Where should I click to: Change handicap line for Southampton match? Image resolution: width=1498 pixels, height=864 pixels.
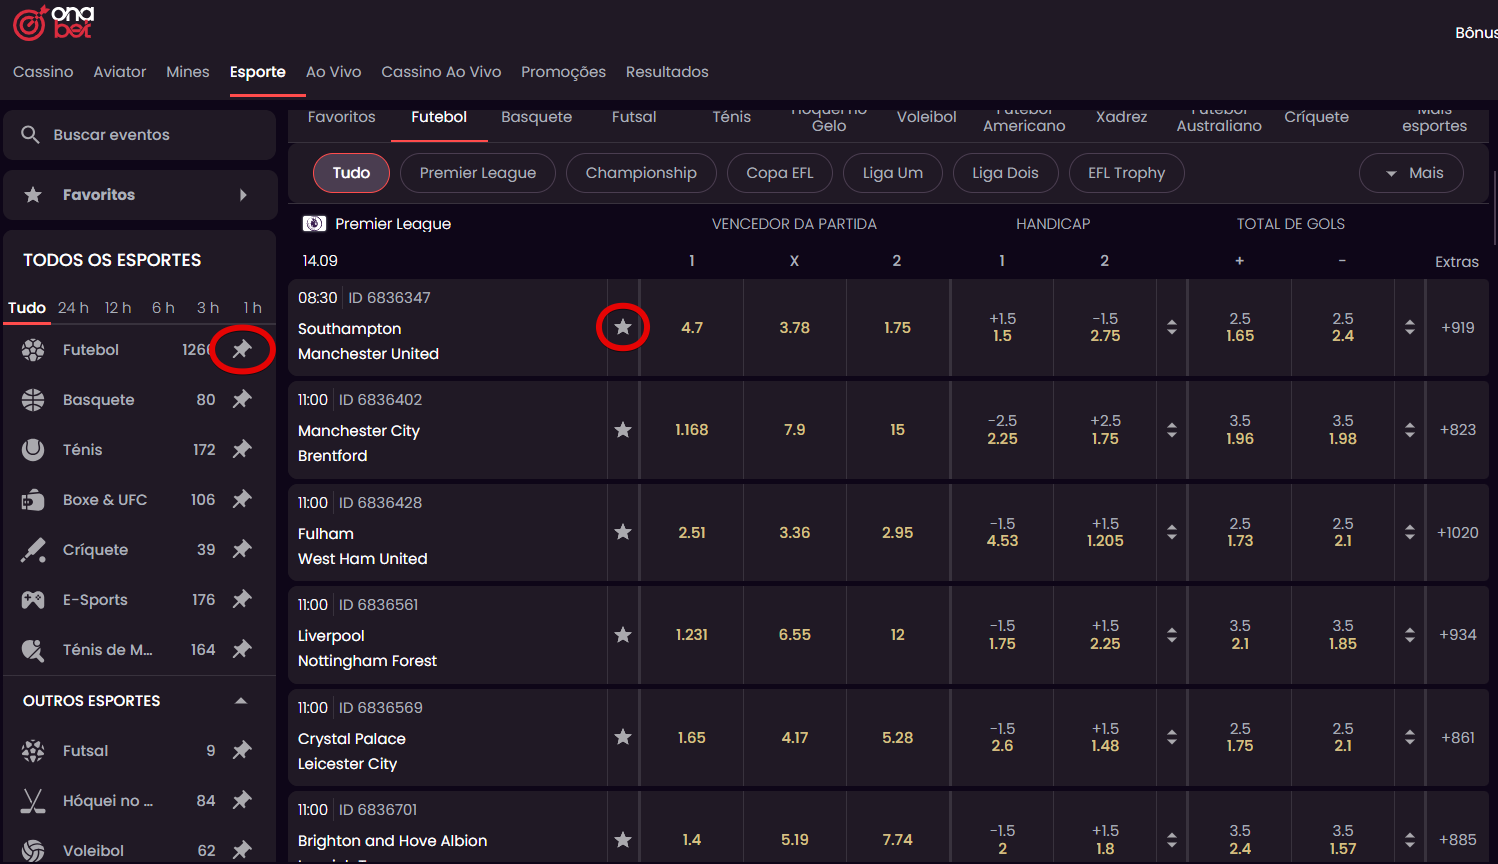click(x=1172, y=327)
